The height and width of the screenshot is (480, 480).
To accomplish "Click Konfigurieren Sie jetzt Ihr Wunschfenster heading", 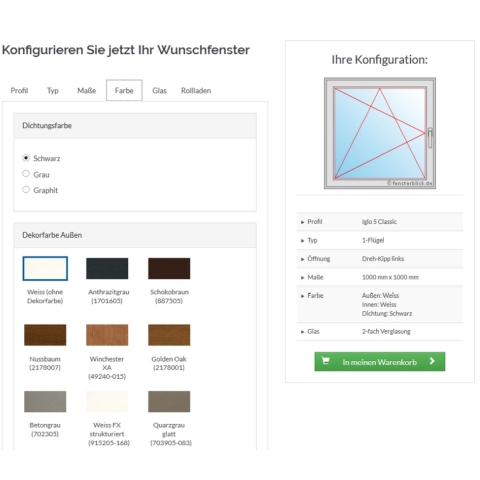I will (126, 50).
